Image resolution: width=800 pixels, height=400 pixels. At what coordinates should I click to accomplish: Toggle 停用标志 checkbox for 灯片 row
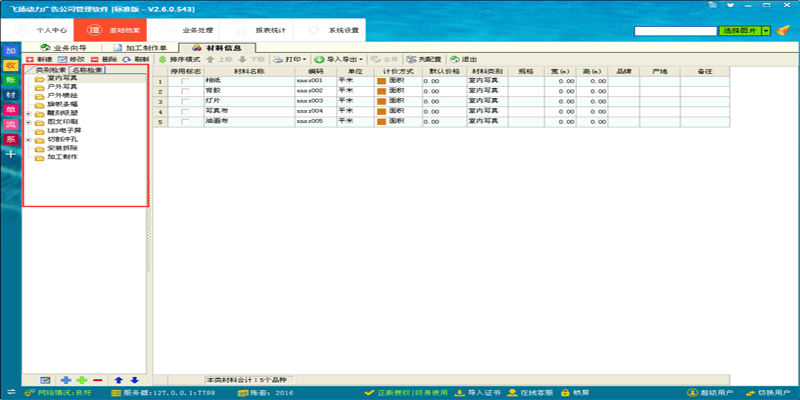(x=185, y=101)
